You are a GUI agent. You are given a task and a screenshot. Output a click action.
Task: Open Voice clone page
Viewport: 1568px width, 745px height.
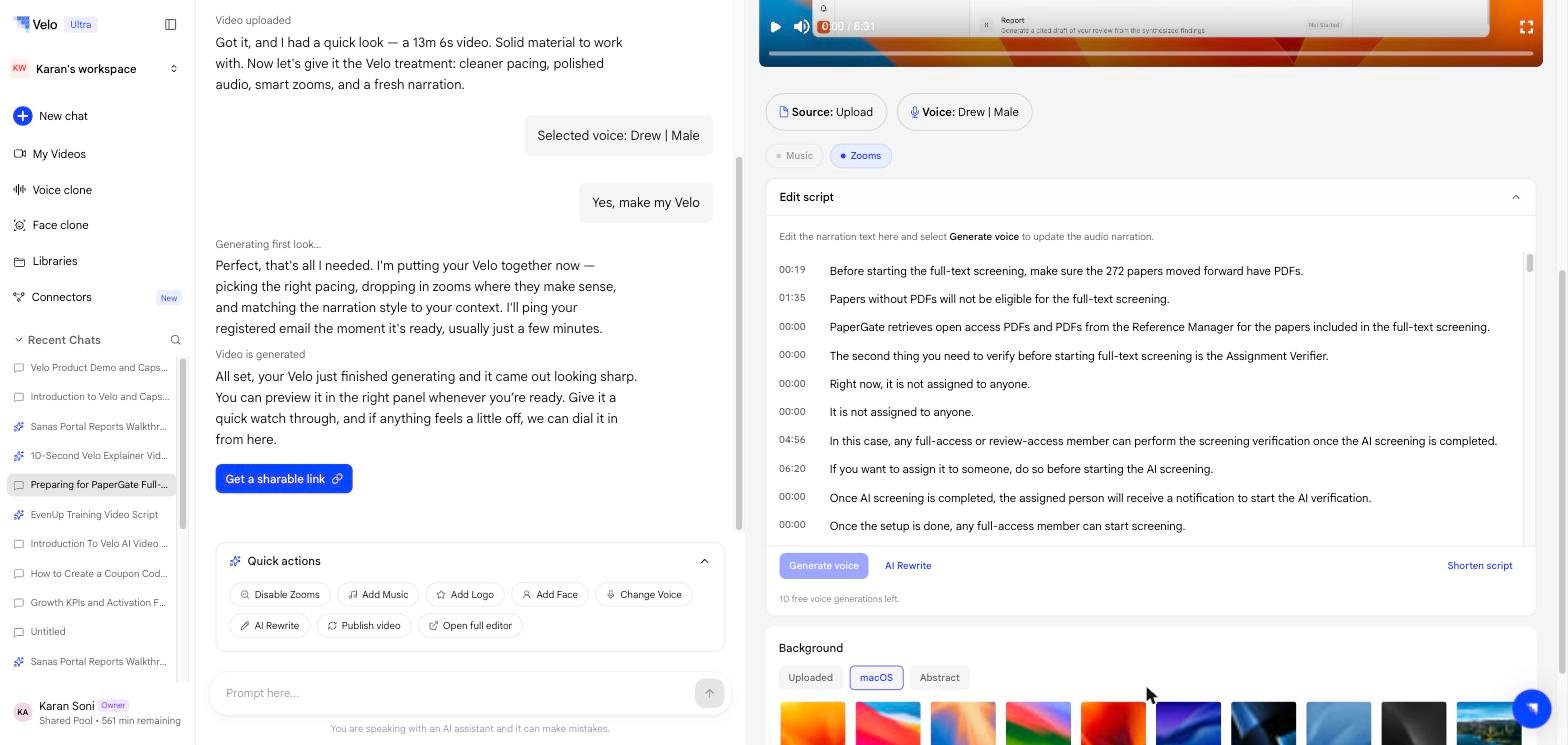pos(62,190)
